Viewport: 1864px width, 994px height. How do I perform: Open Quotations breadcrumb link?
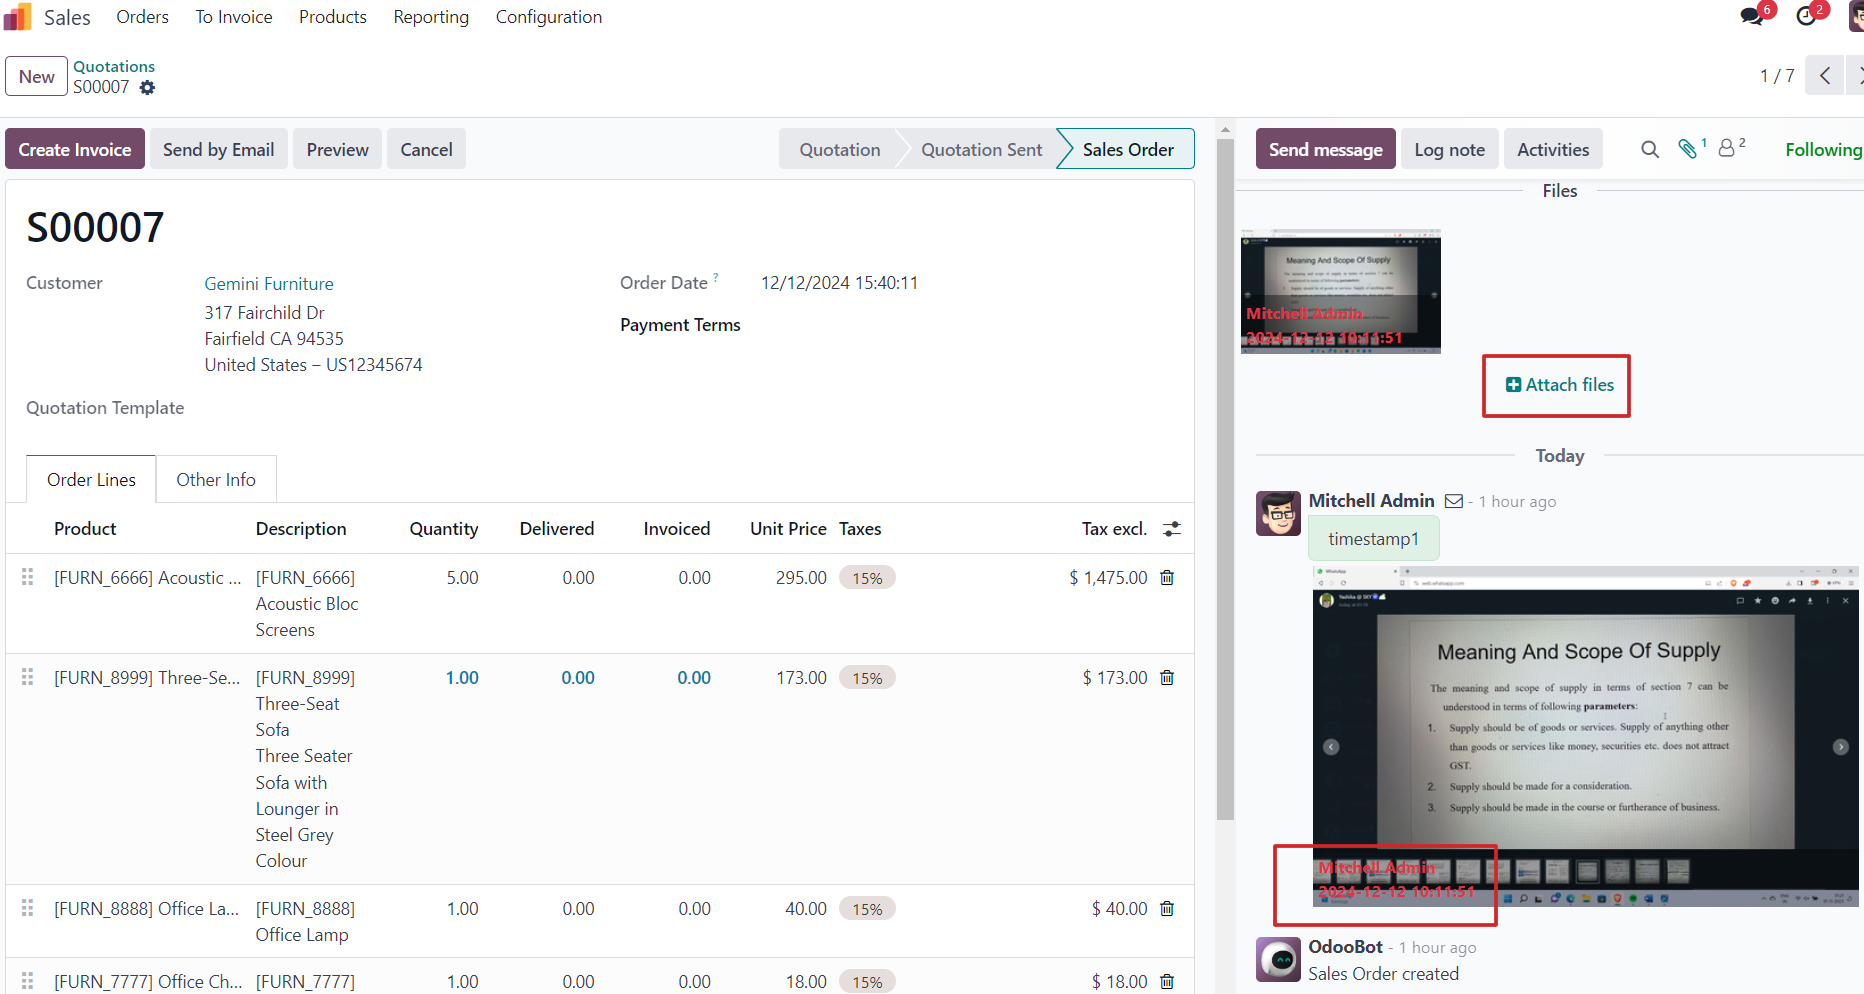tap(114, 66)
